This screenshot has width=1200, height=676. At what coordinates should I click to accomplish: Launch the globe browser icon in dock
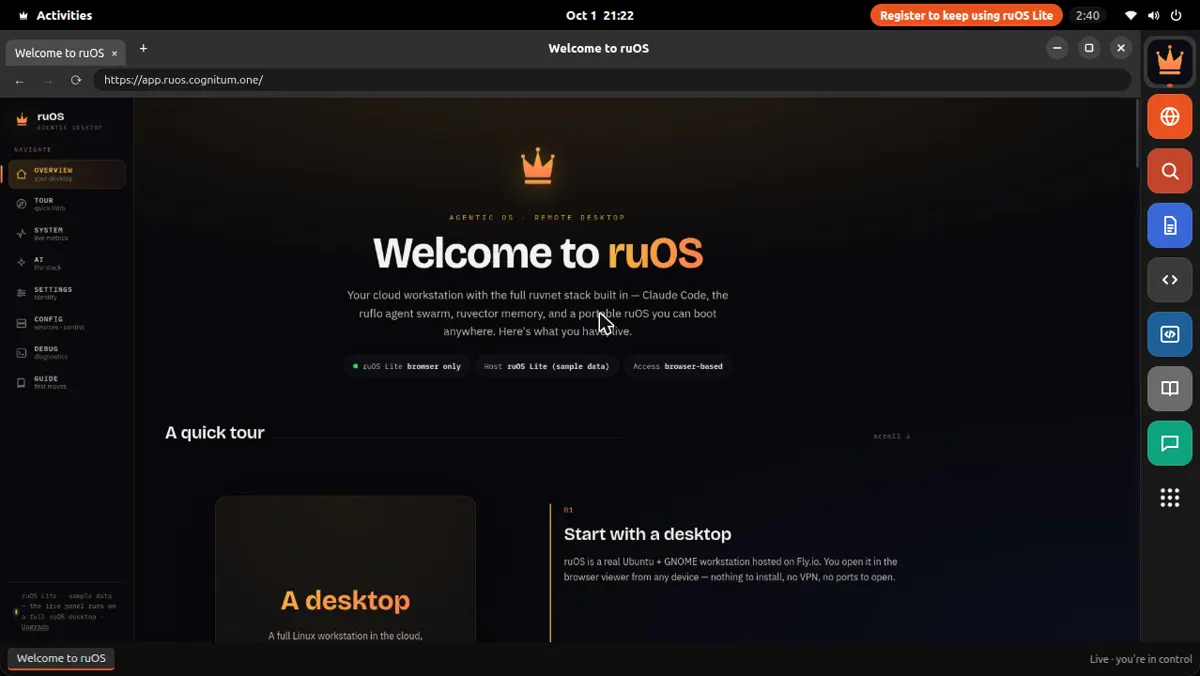(x=1169, y=116)
